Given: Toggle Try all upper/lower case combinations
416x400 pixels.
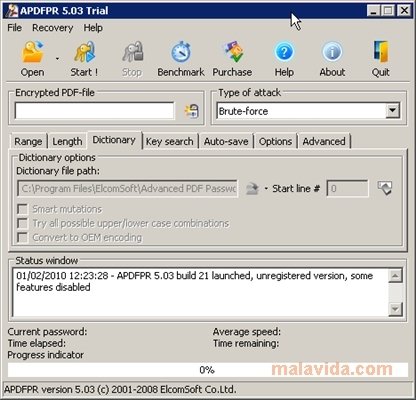Looking at the screenshot, I should 22,223.
